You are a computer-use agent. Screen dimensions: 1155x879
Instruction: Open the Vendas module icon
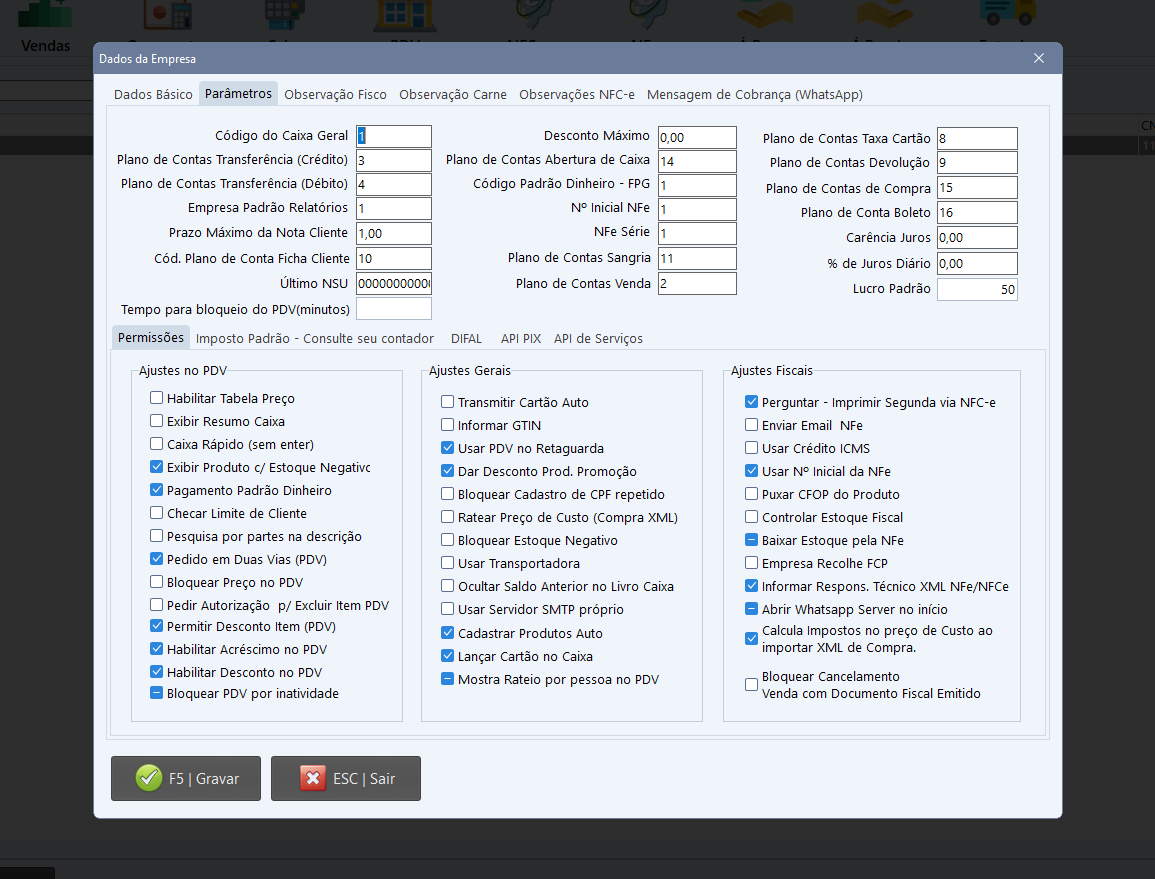pos(45,25)
